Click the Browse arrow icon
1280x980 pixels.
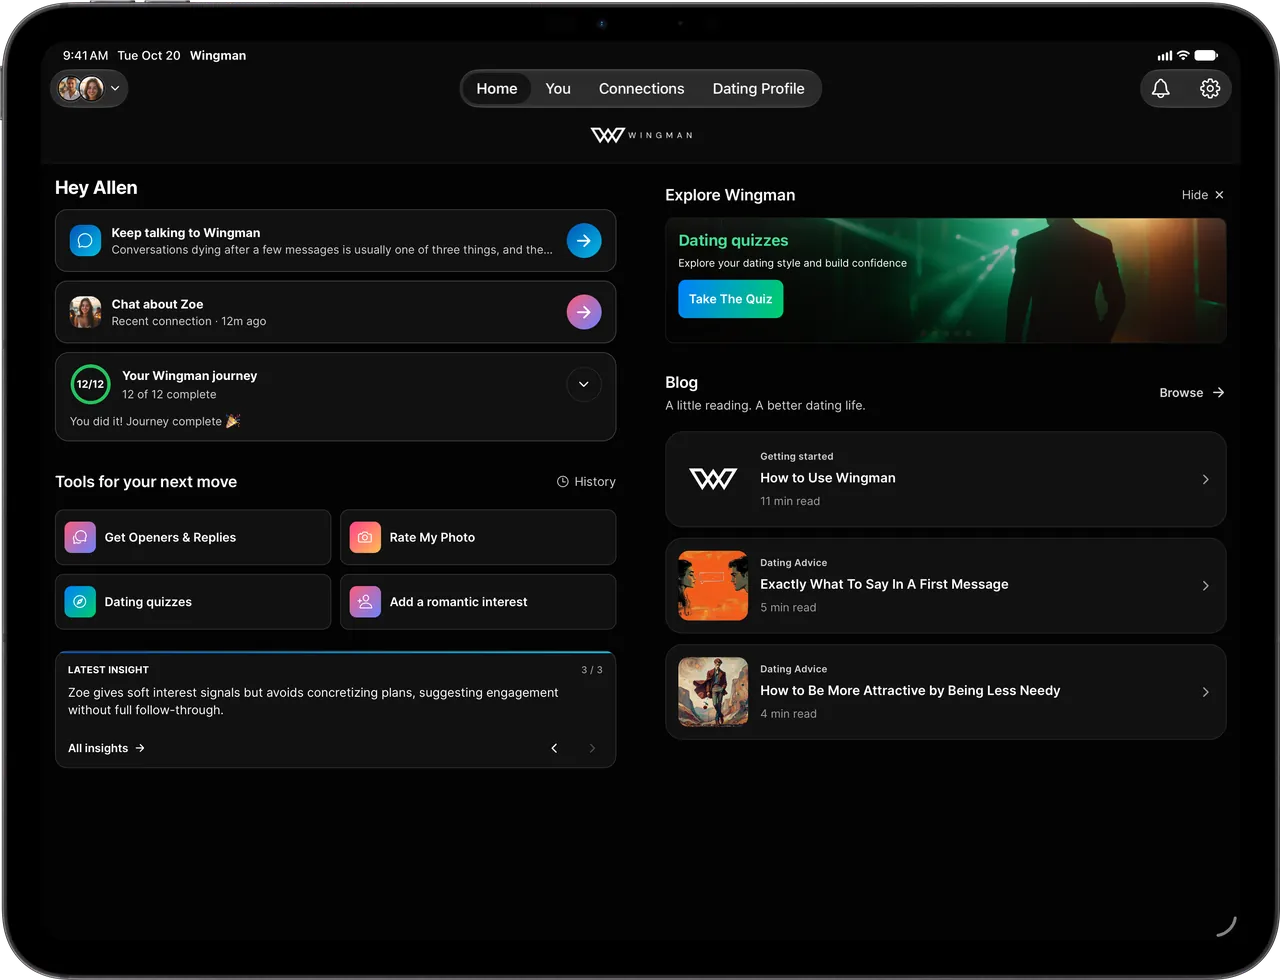click(x=1218, y=393)
